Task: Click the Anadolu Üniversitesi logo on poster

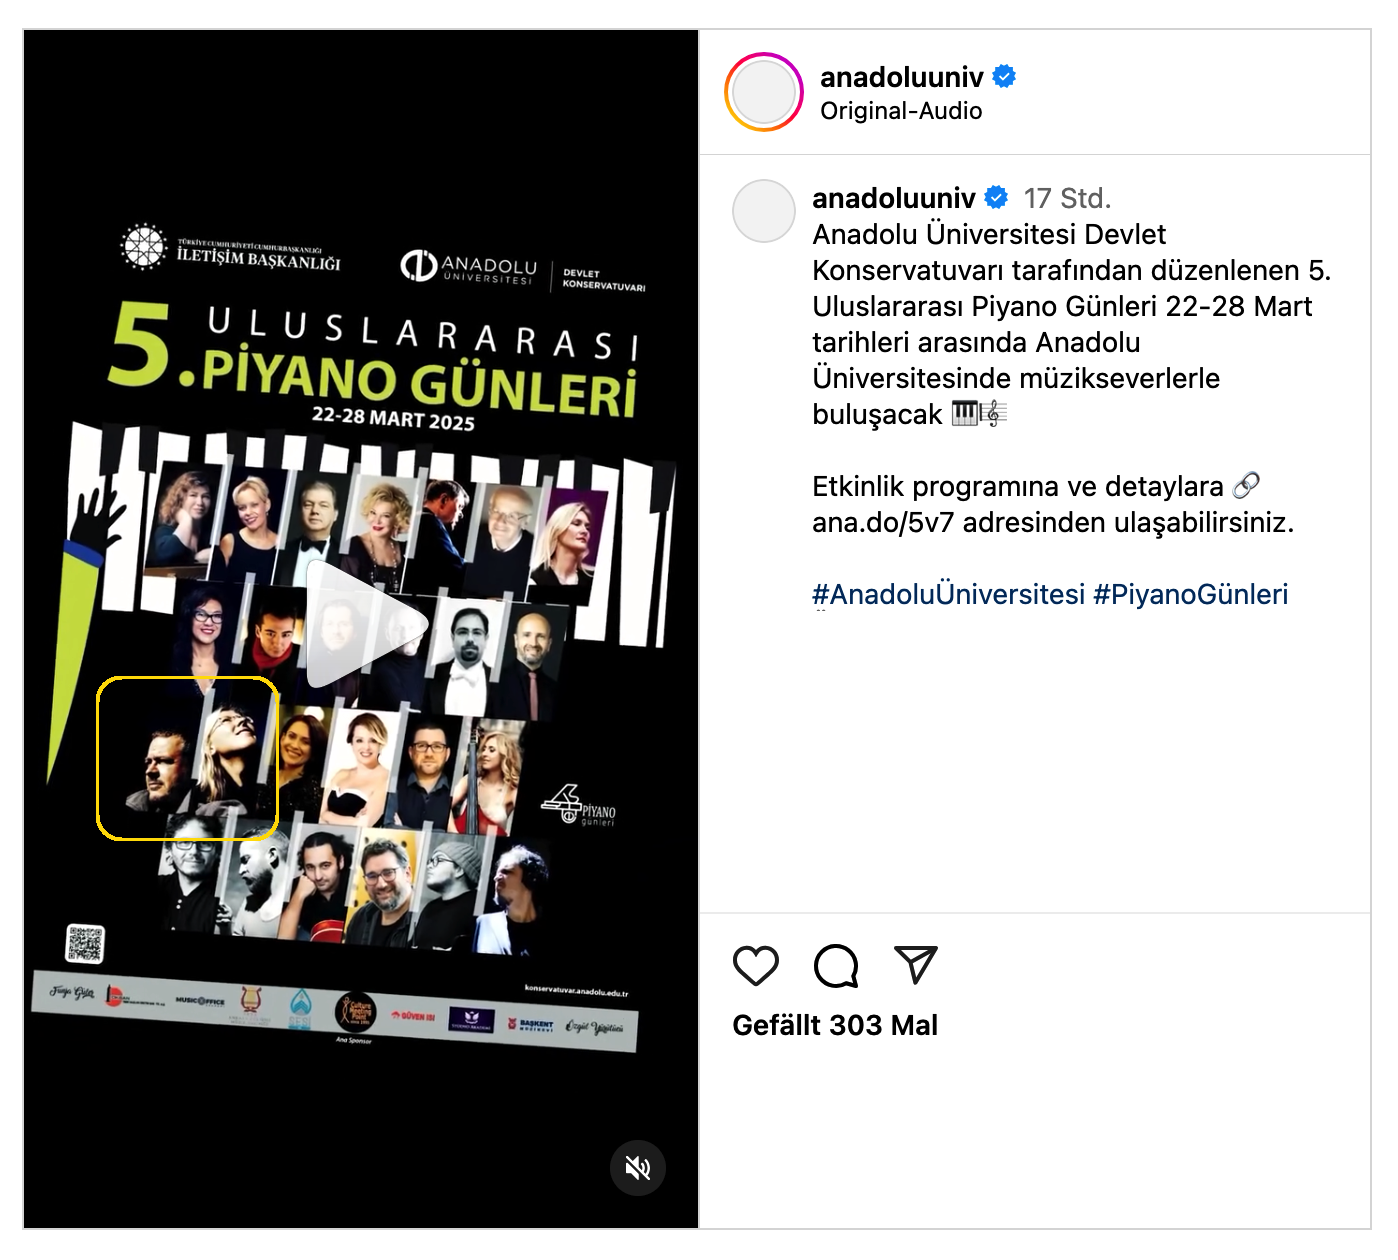Action: coord(469,268)
